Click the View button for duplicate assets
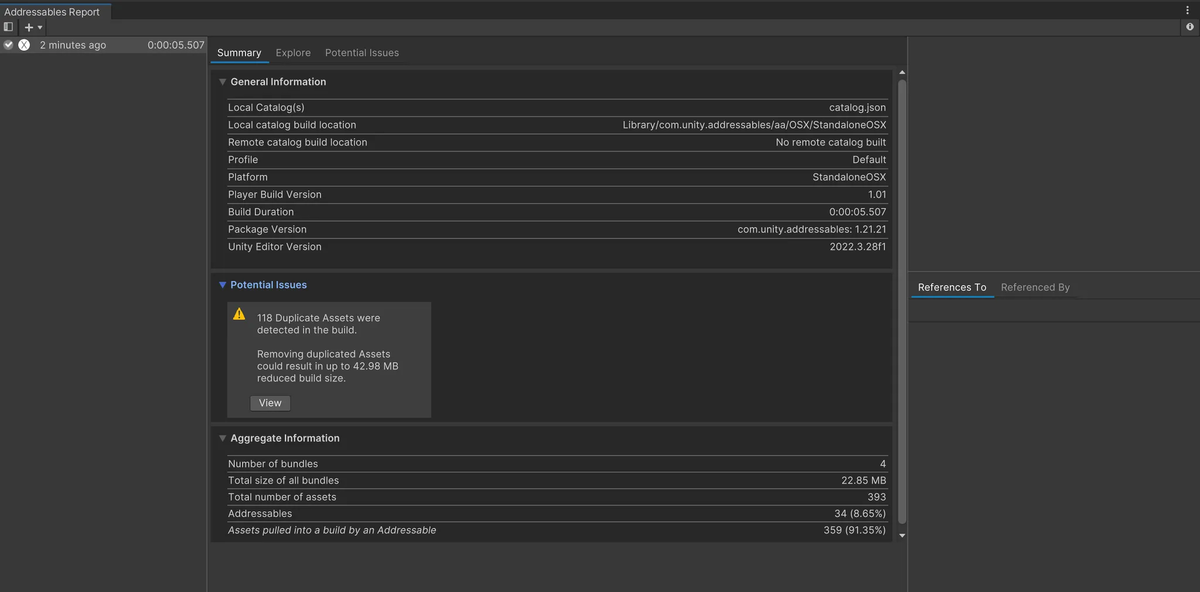Viewport: 1200px width, 592px height. click(x=270, y=403)
